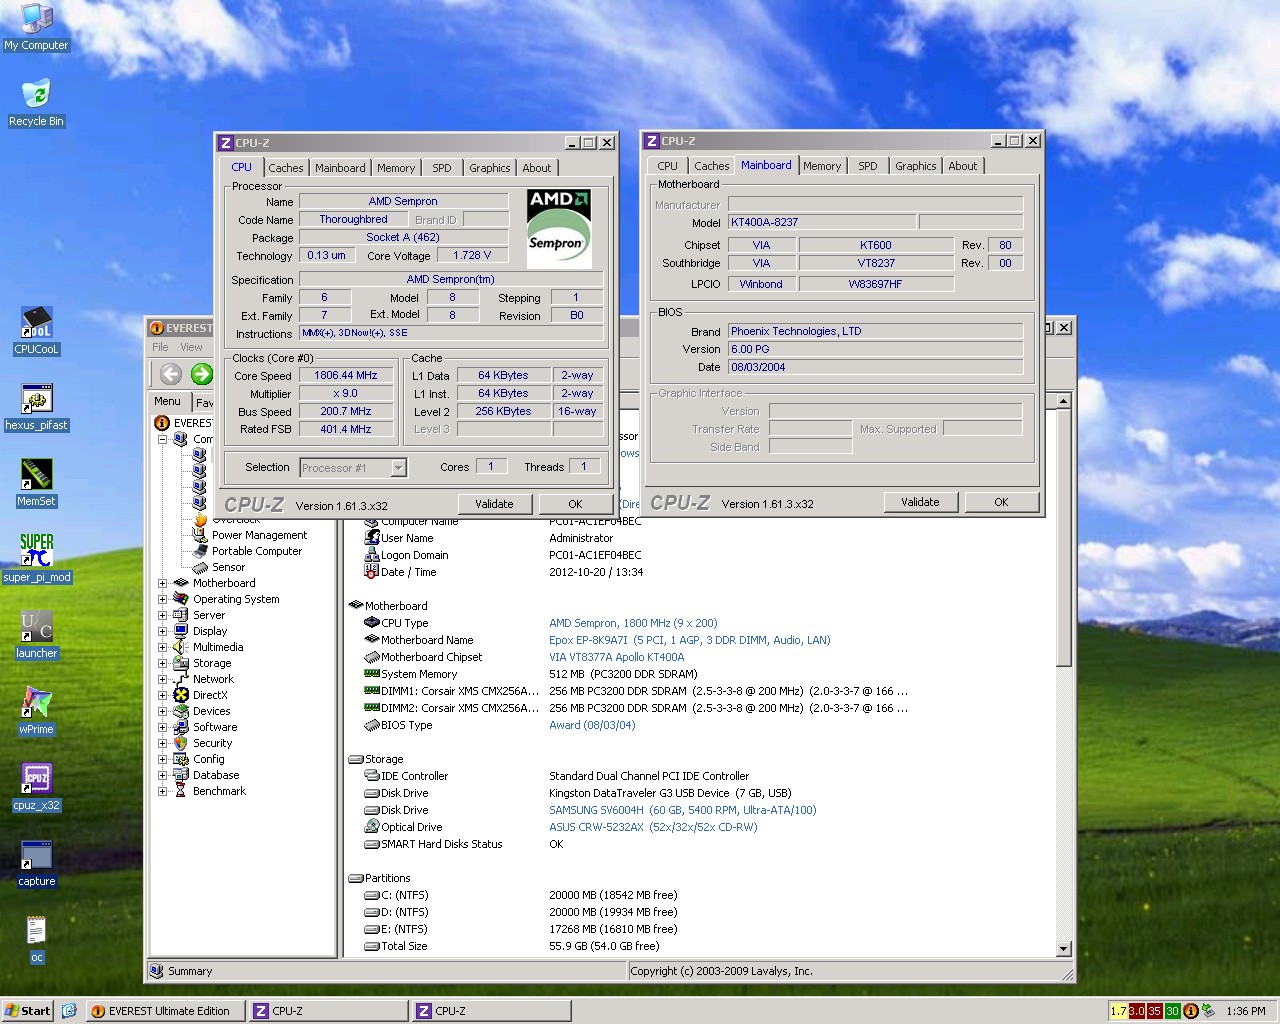The width and height of the screenshot is (1280, 1024).
Task: Open Memory tab in left CPU-Z window
Action: pos(396,168)
